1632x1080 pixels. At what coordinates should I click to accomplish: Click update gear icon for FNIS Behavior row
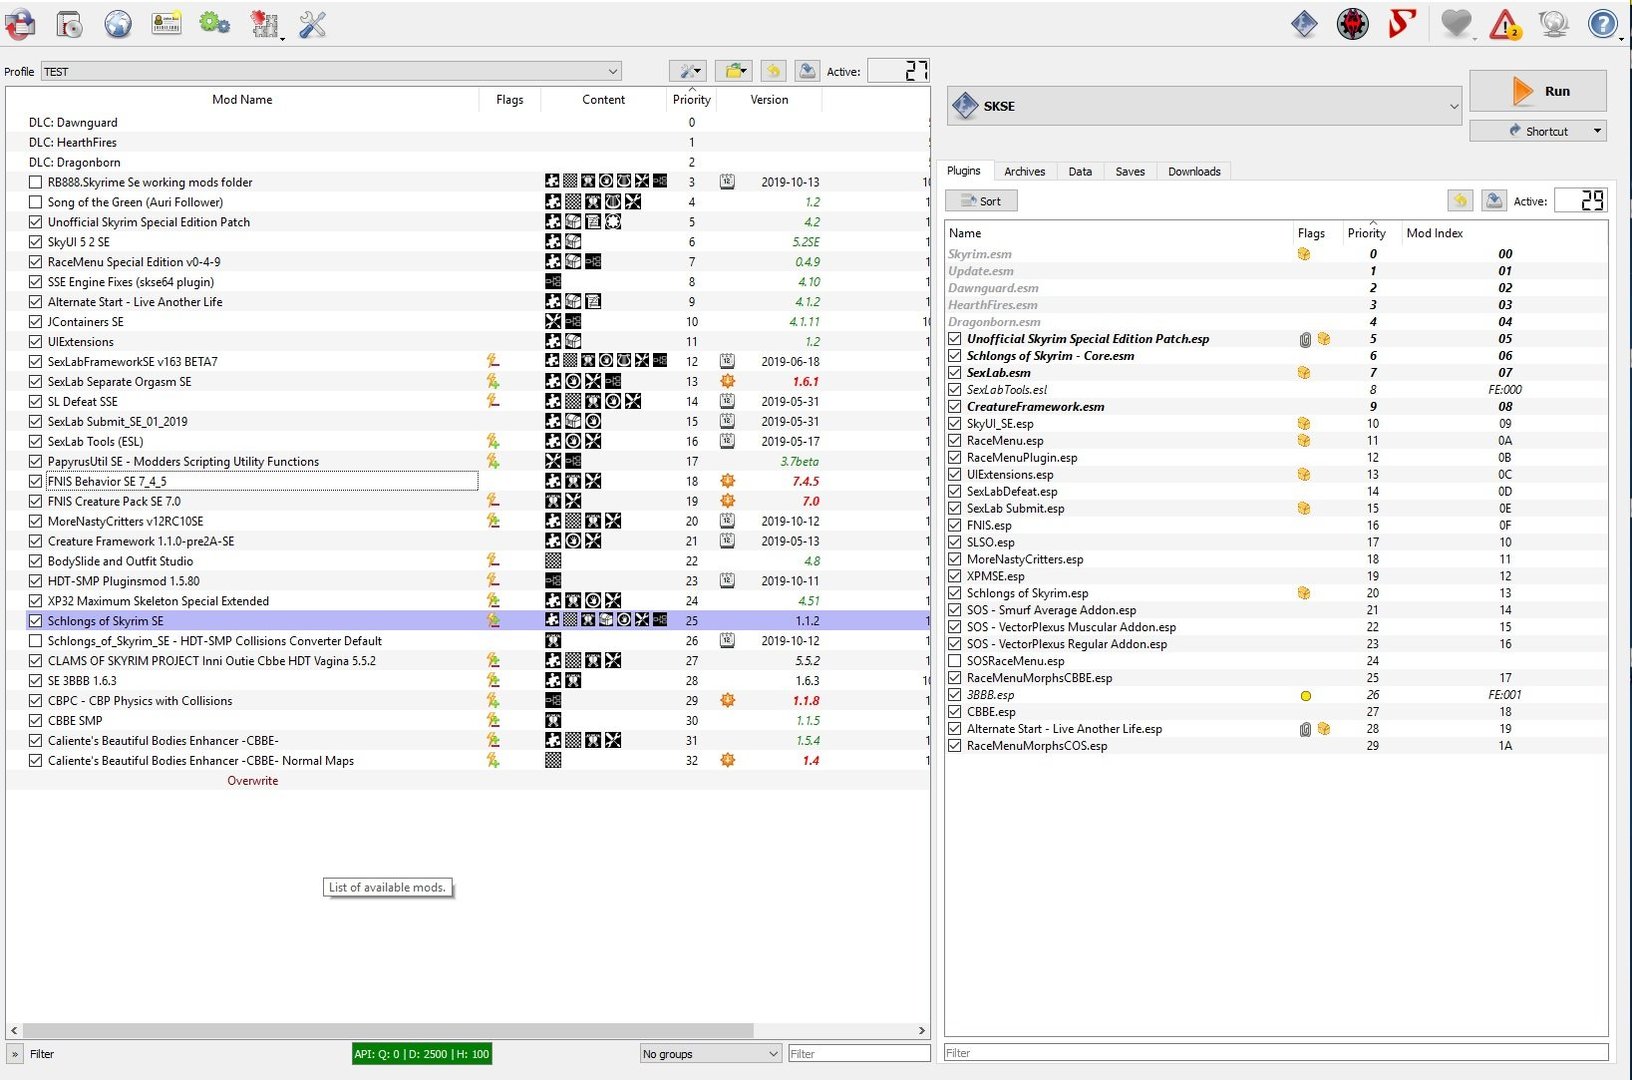[x=727, y=481]
